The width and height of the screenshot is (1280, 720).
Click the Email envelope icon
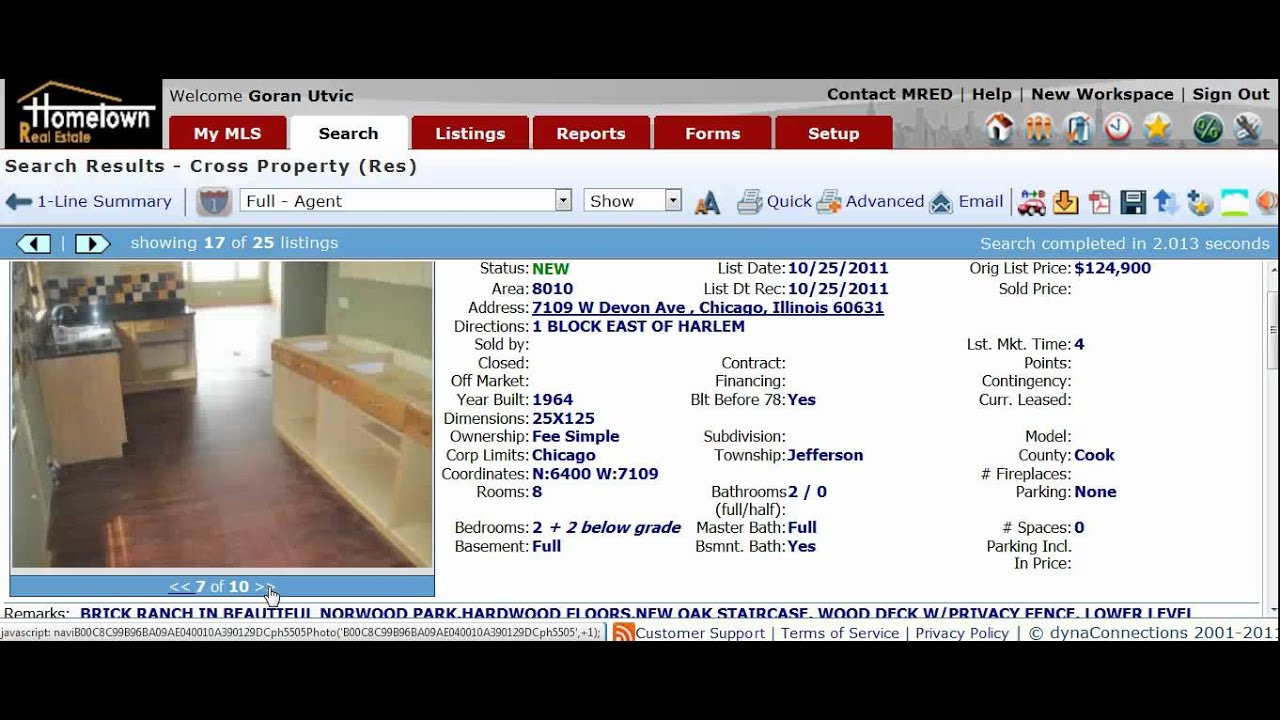pyautogui.click(x=941, y=202)
